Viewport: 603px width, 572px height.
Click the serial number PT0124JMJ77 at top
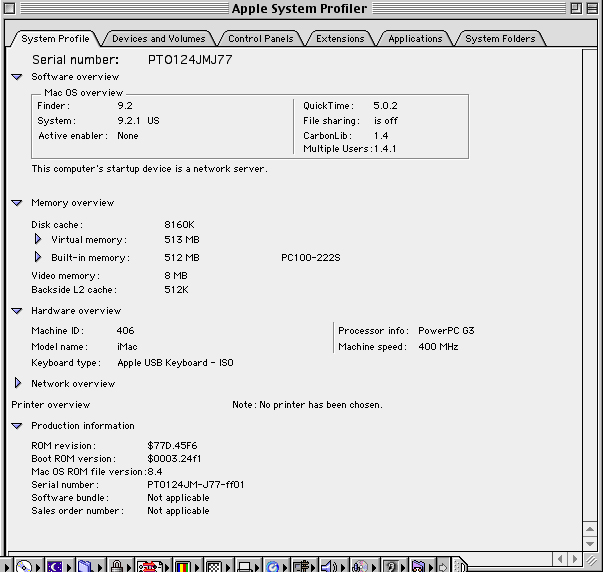(190, 60)
